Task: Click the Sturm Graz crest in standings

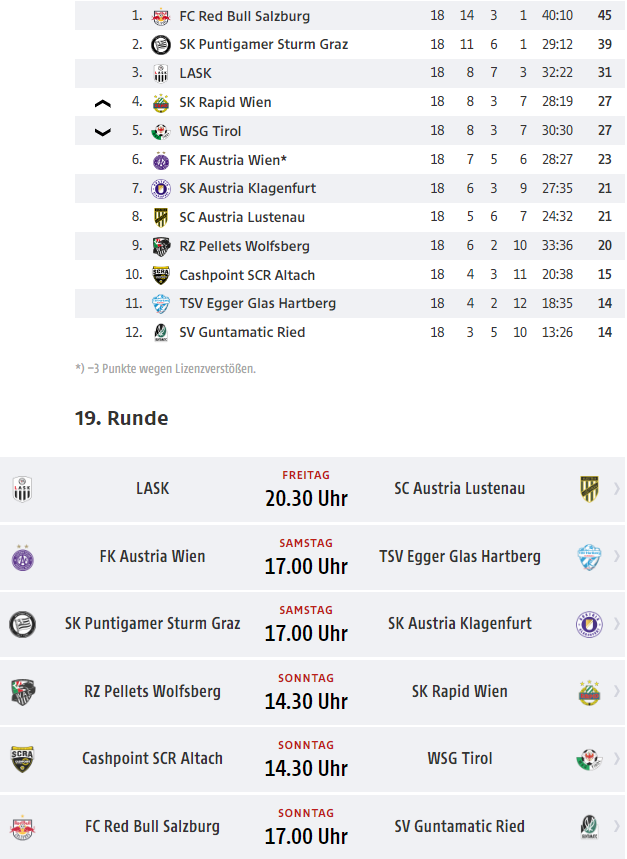Action: [160, 45]
